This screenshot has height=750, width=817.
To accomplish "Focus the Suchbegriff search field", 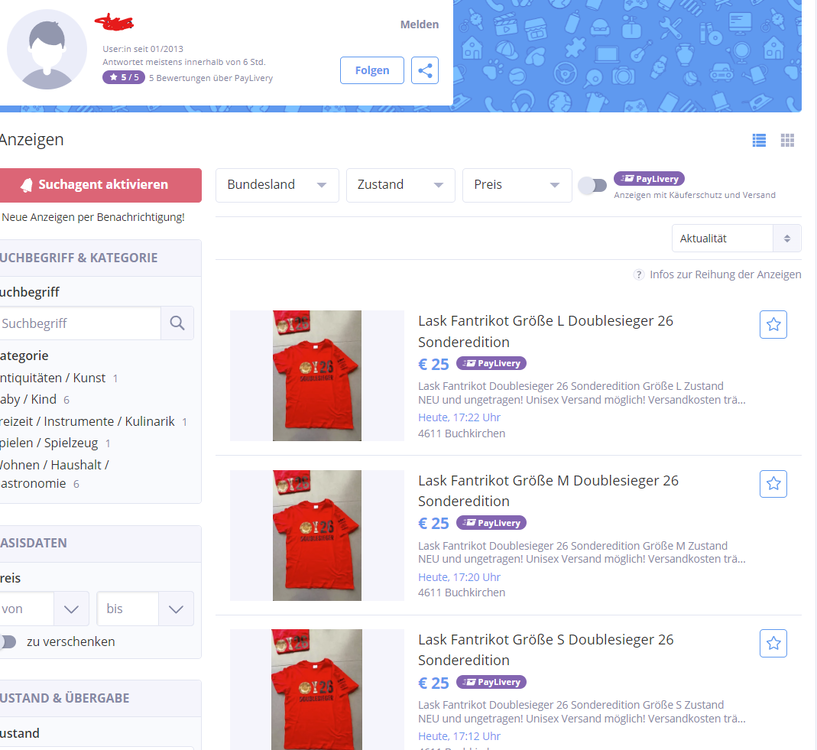I will click(x=80, y=323).
